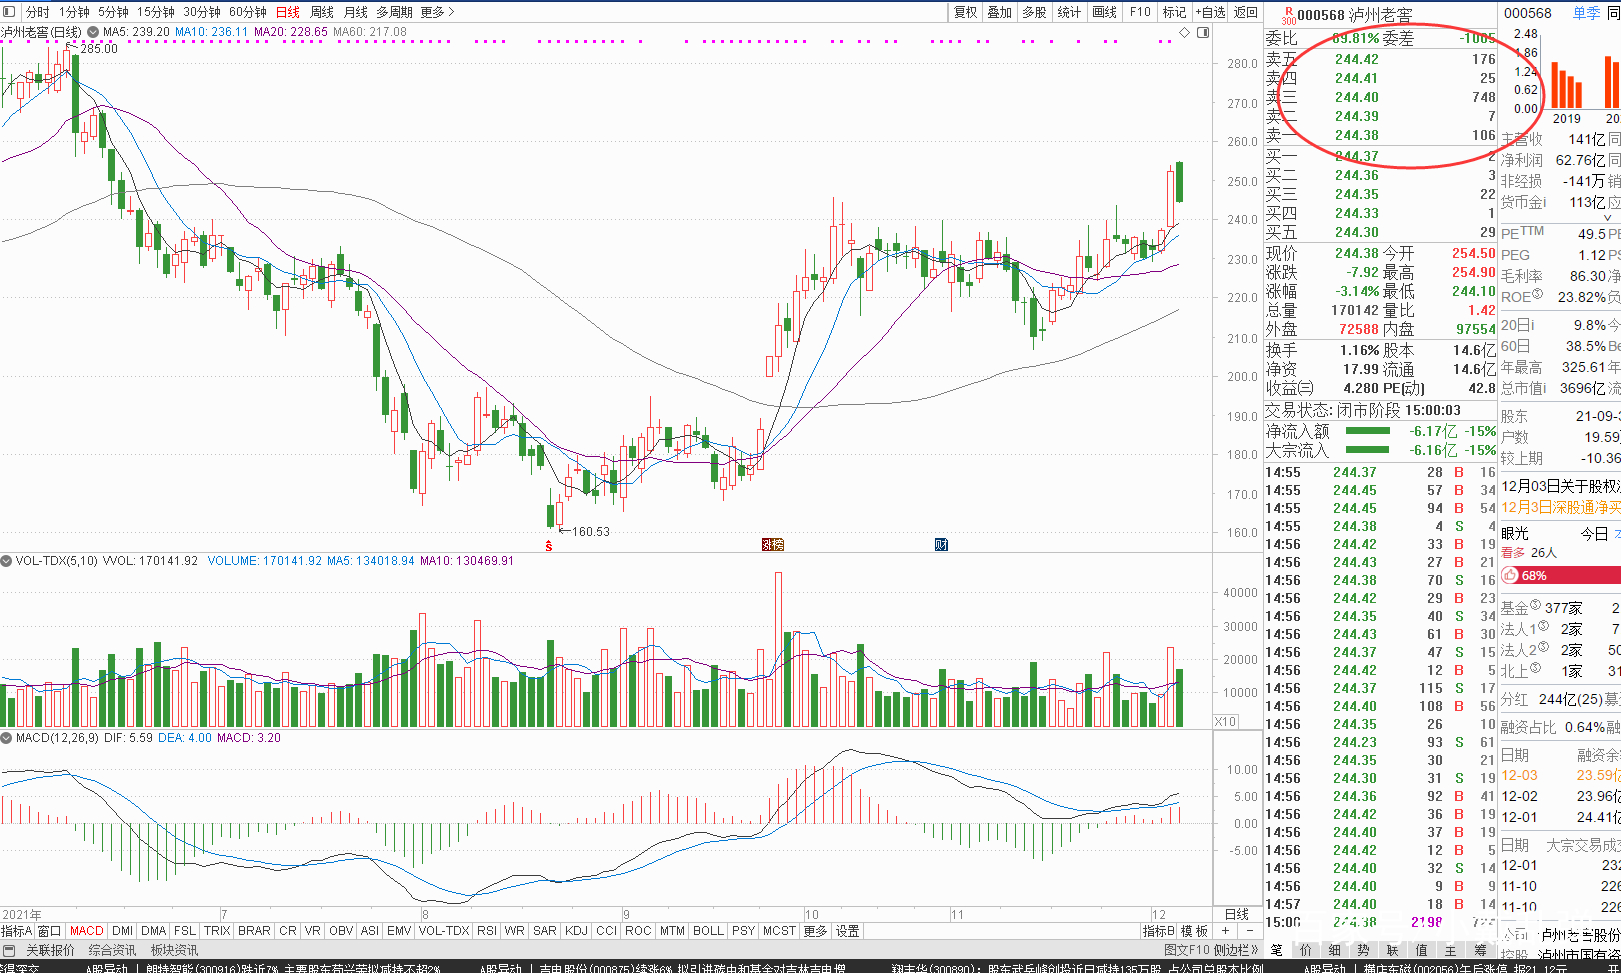Click the +自选 add-to-watchlist button

click(1210, 12)
